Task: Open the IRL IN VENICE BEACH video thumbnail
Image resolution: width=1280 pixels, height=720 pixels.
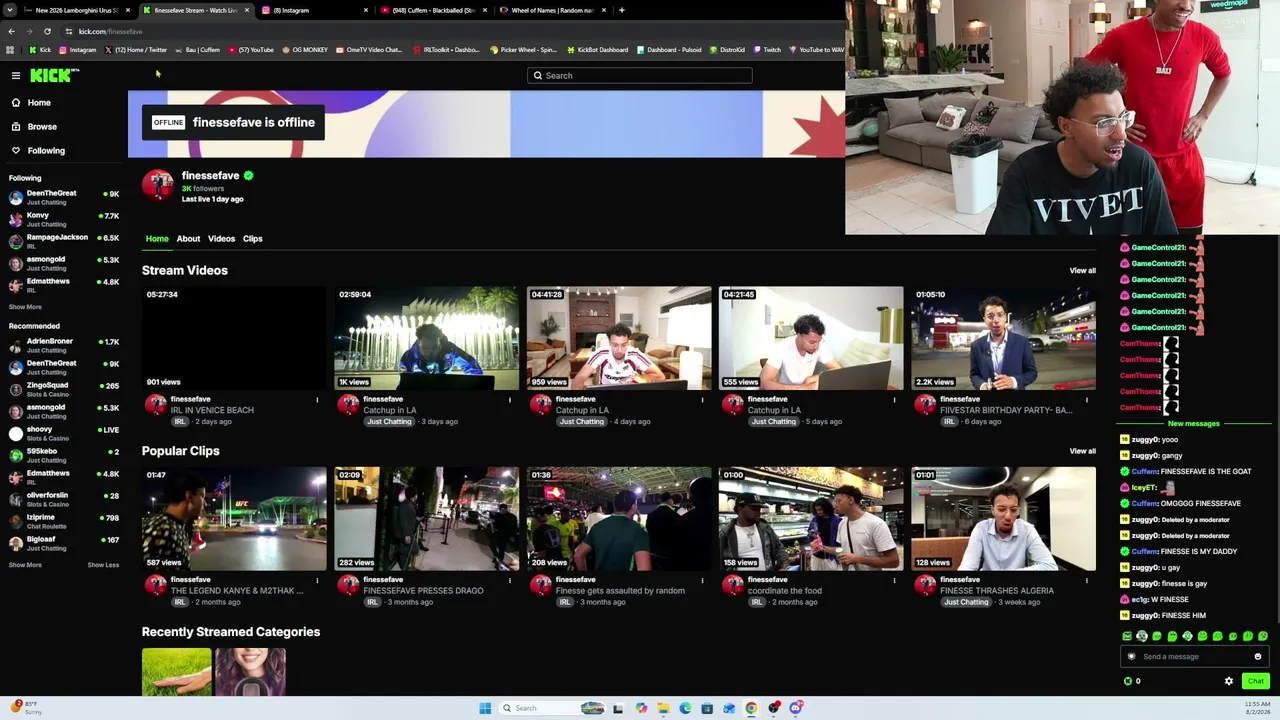Action: coord(234,339)
